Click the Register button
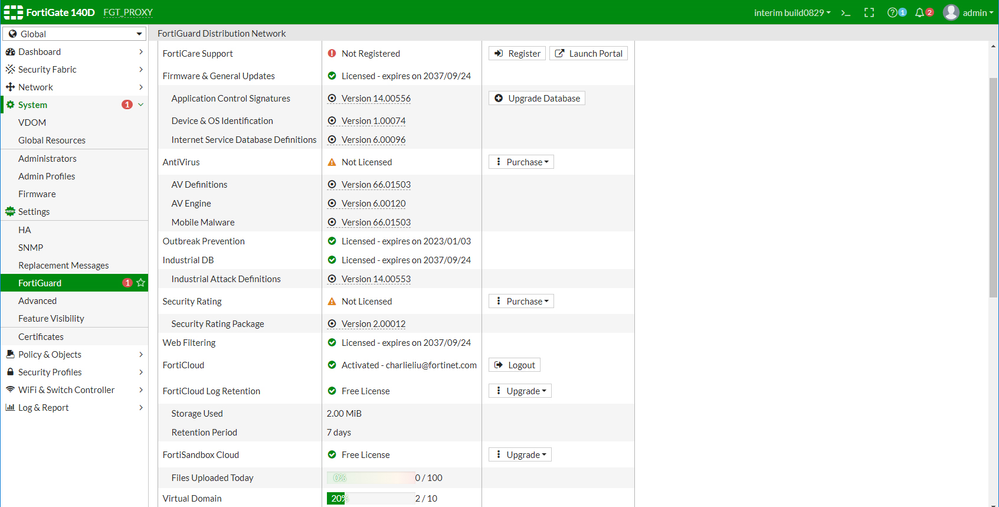This screenshot has height=507, width=999. (517, 54)
